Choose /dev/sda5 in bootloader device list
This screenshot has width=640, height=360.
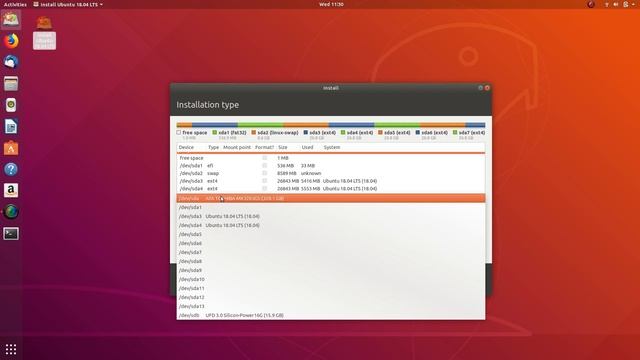pos(331,234)
